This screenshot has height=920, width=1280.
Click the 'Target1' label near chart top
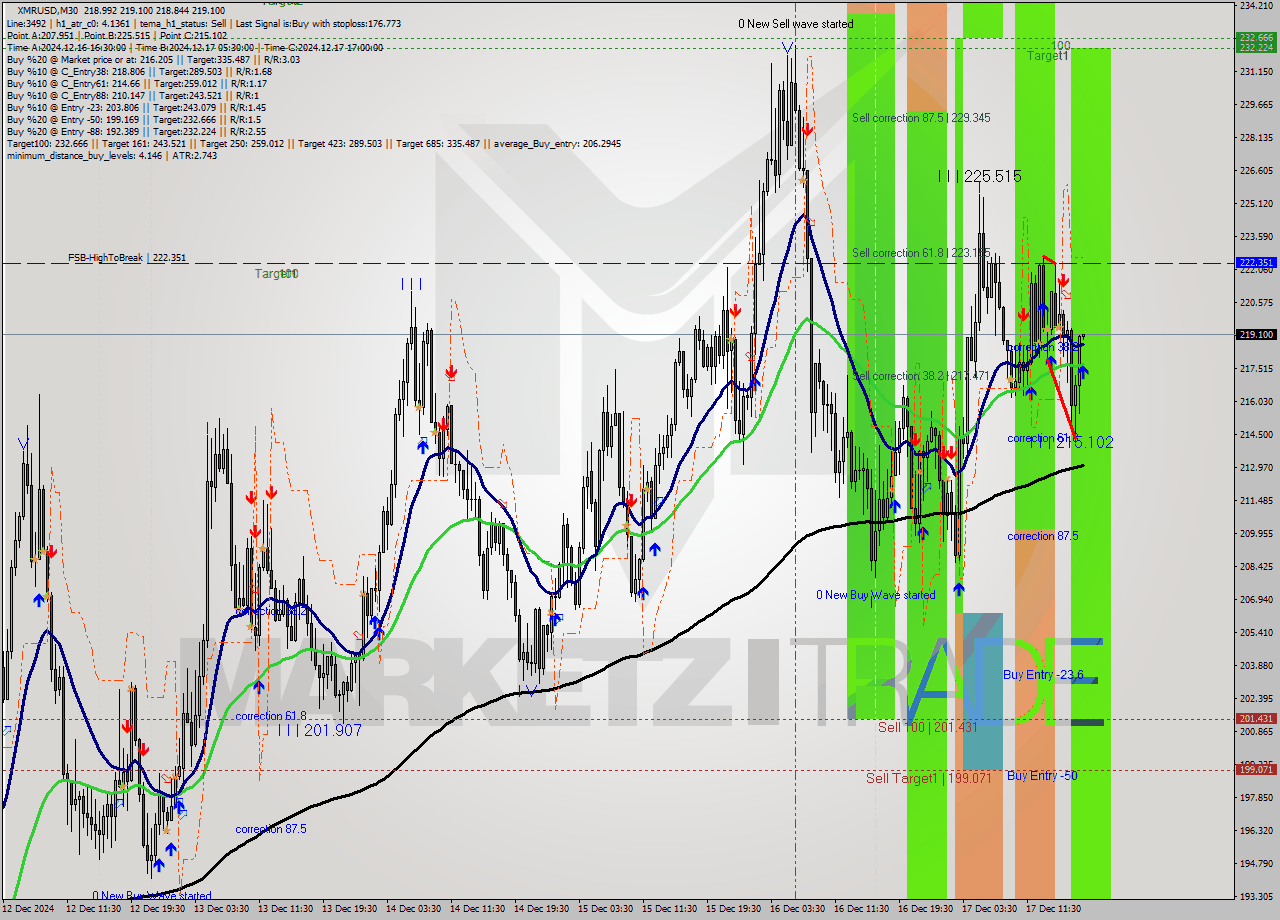[1047, 56]
